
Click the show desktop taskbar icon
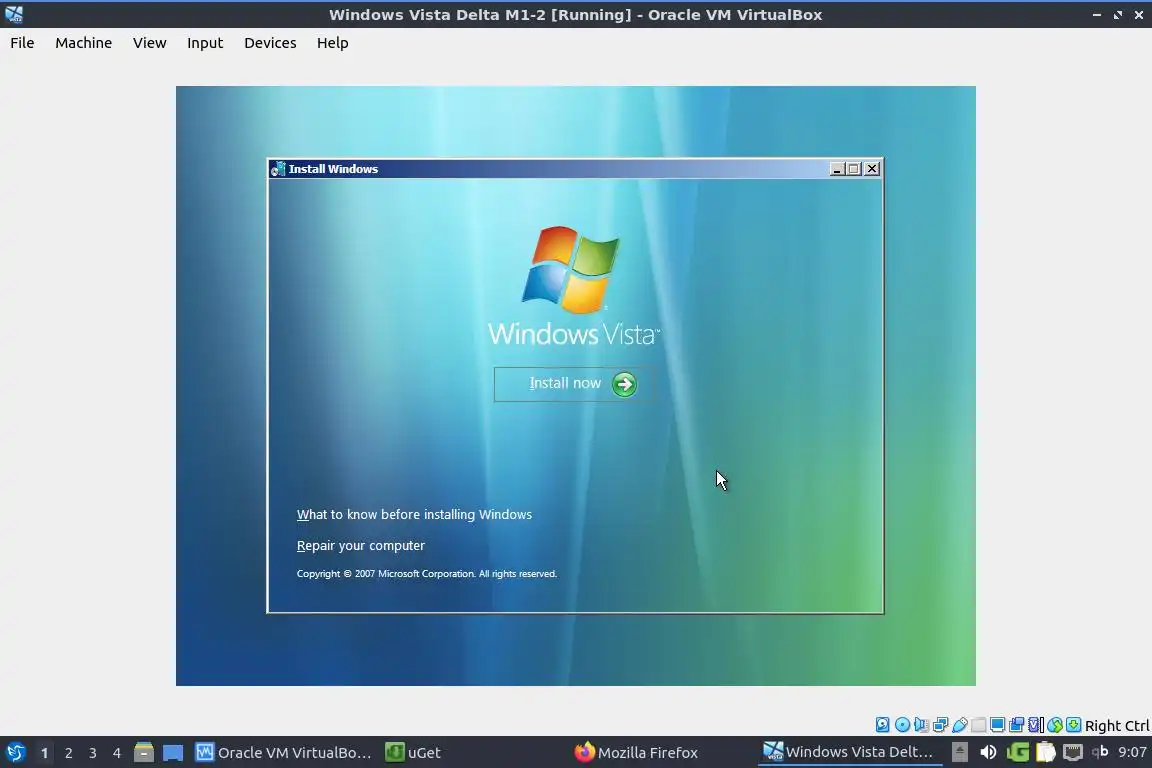point(173,753)
